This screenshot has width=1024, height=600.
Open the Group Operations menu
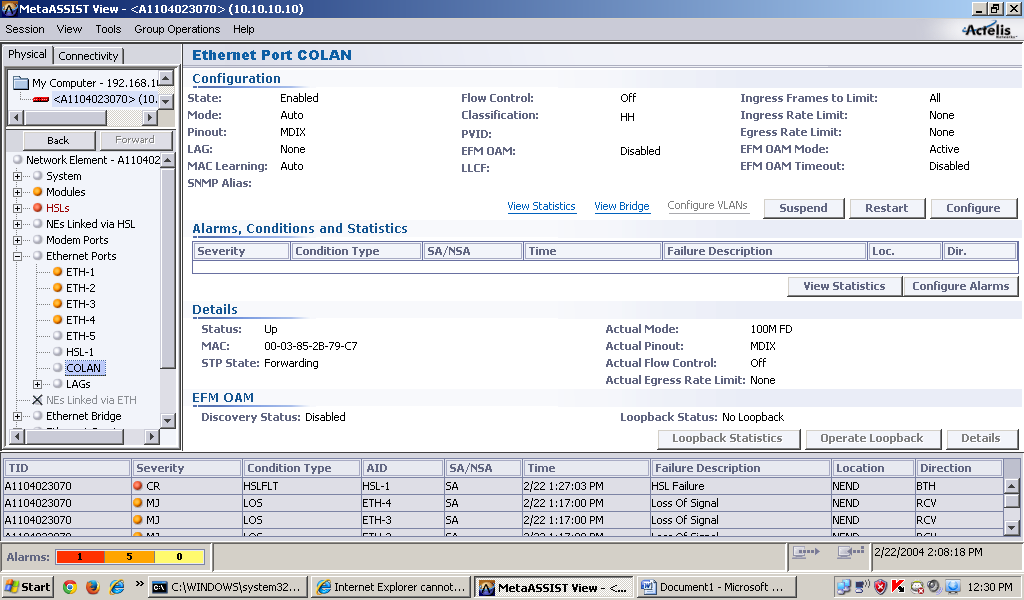[176, 29]
